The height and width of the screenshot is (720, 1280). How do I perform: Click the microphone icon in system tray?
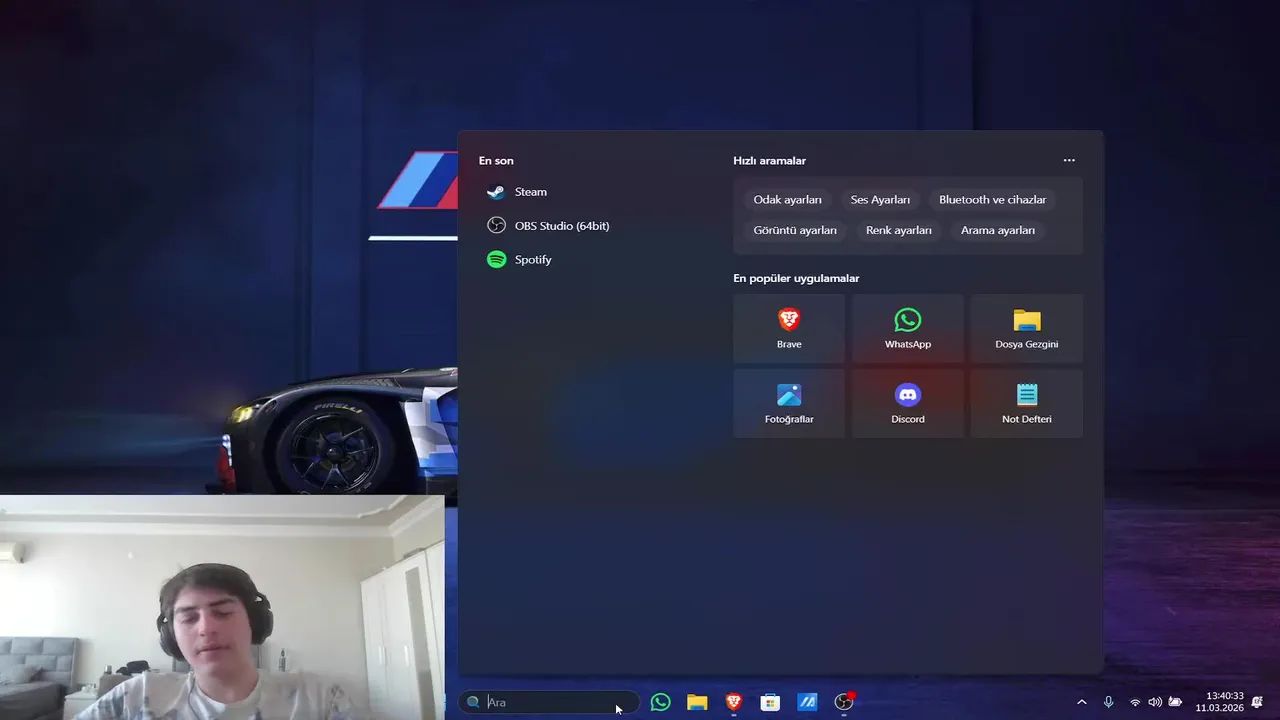pos(1108,702)
